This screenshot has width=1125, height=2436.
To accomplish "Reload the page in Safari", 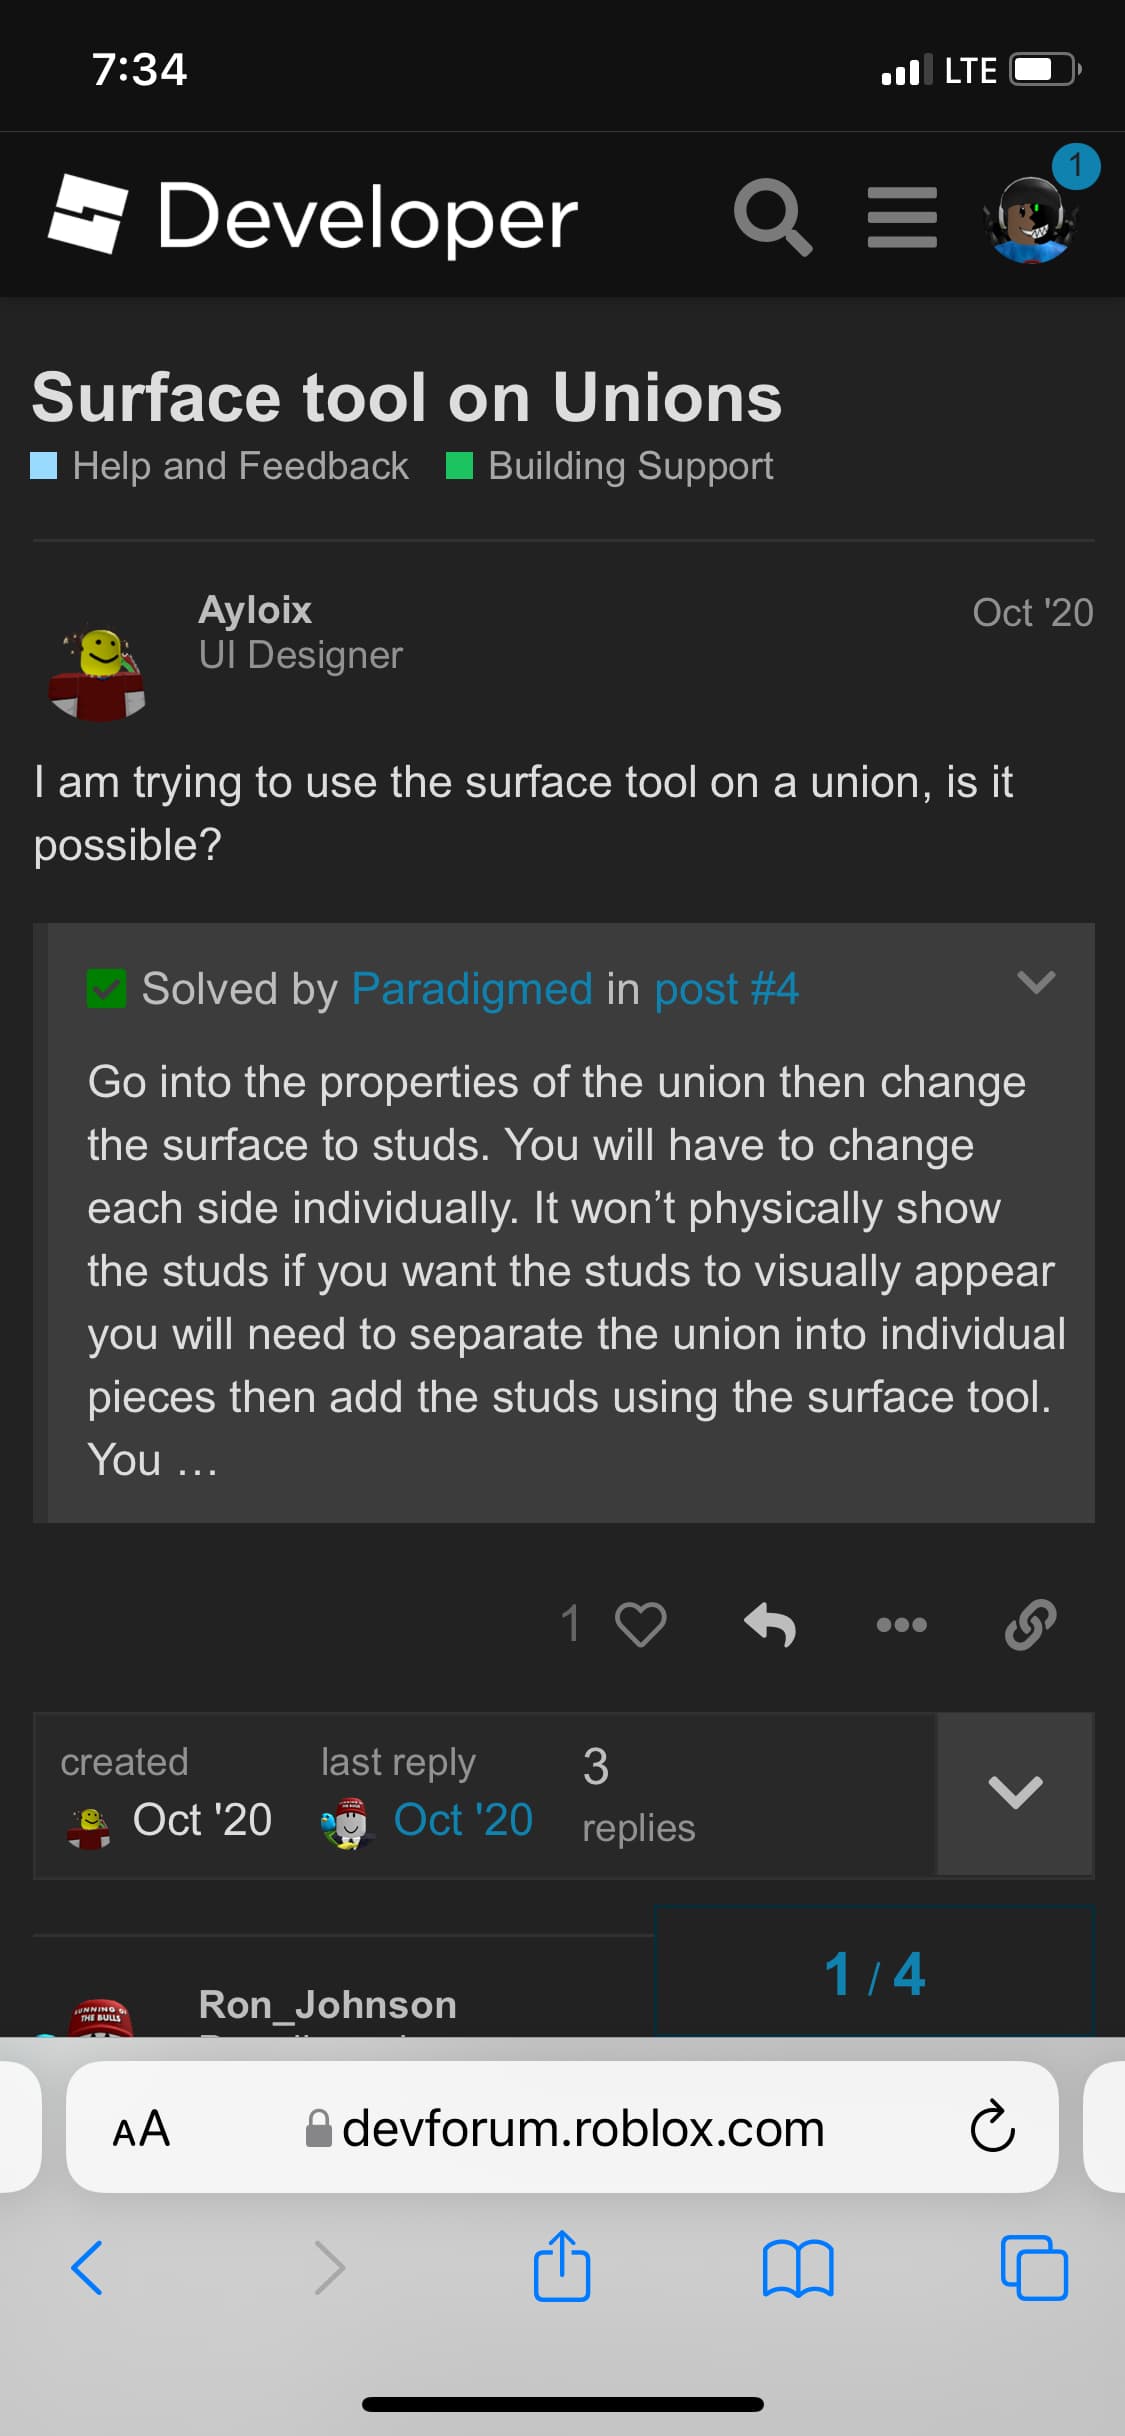I will [992, 2127].
